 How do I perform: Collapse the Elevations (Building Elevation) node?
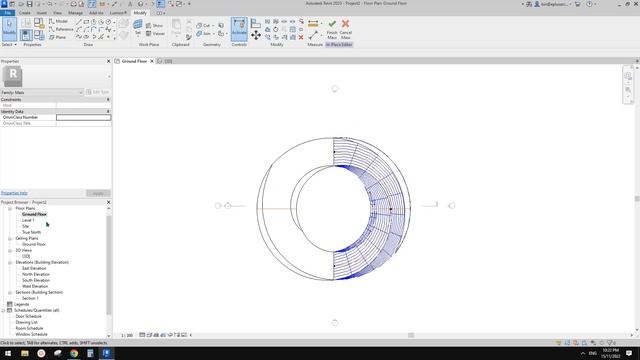(x=10, y=262)
